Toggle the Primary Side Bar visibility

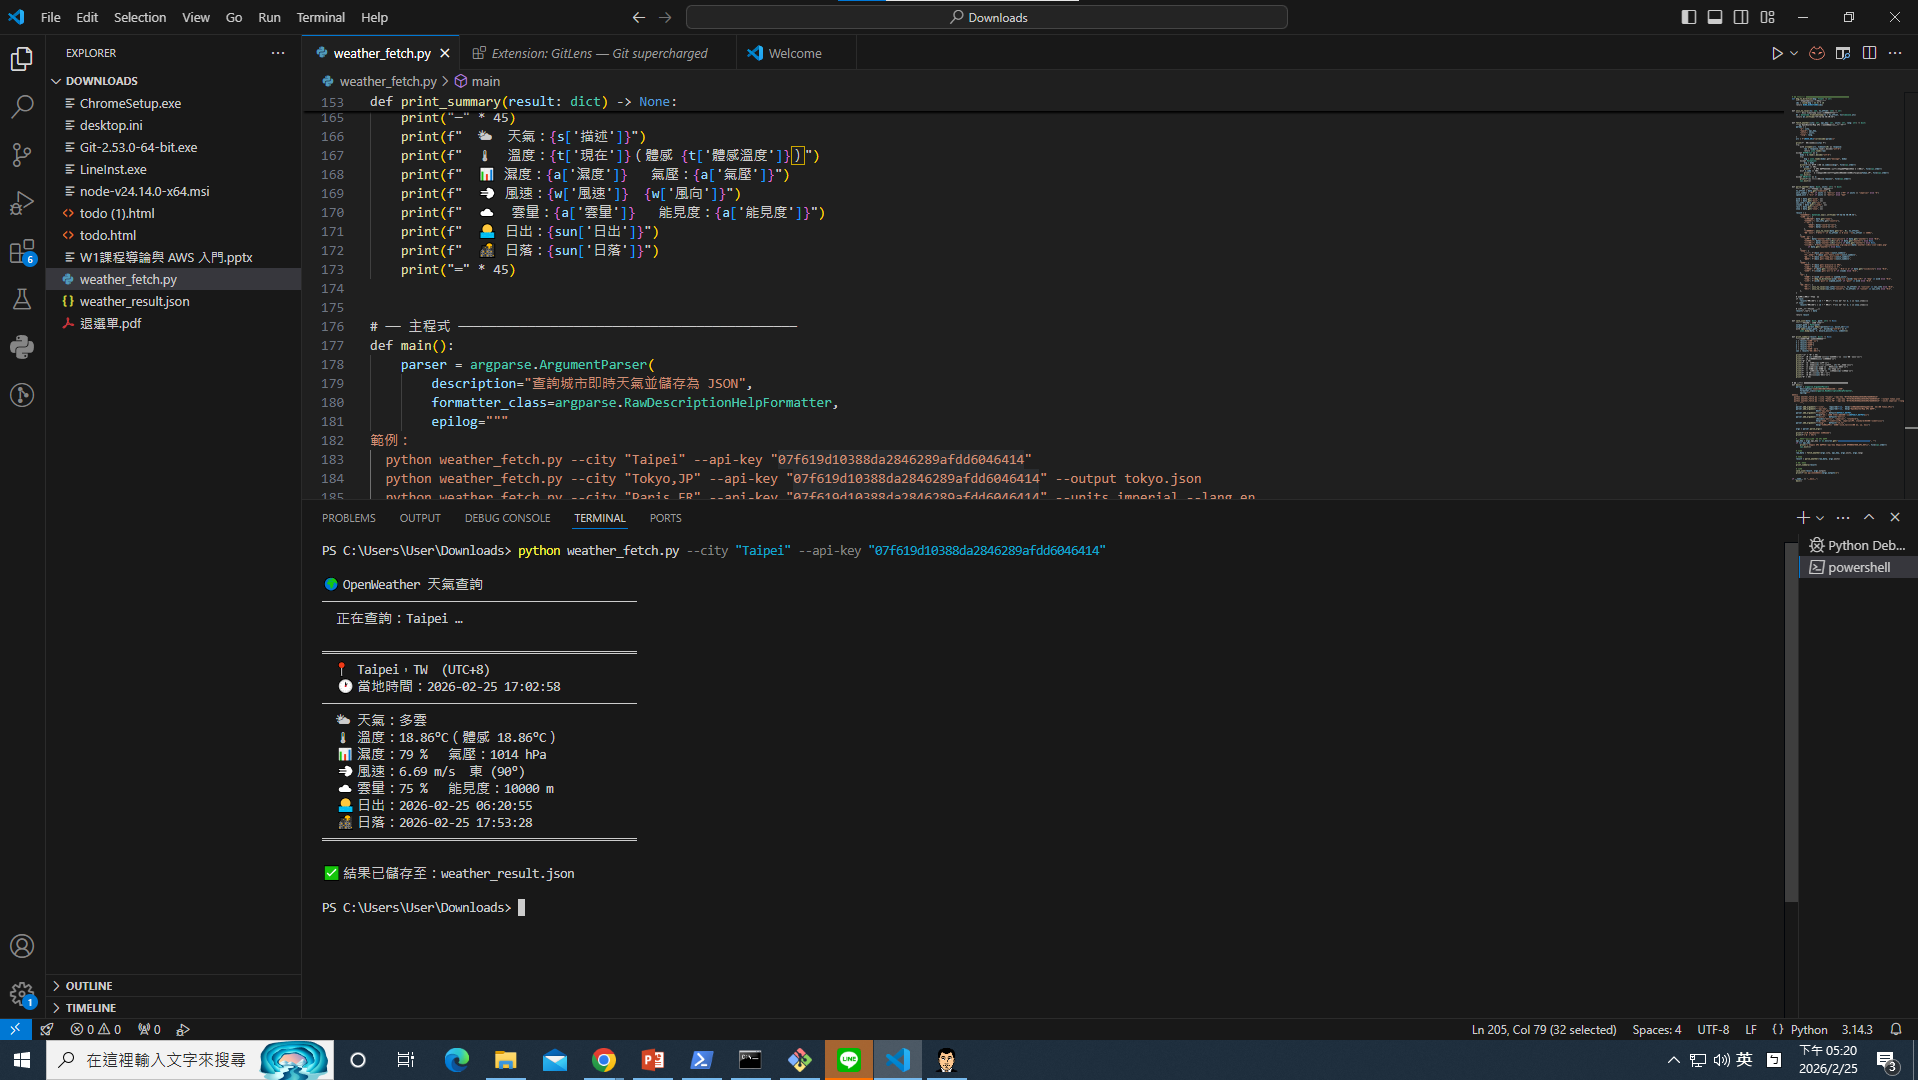pyautogui.click(x=1689, y=17)
